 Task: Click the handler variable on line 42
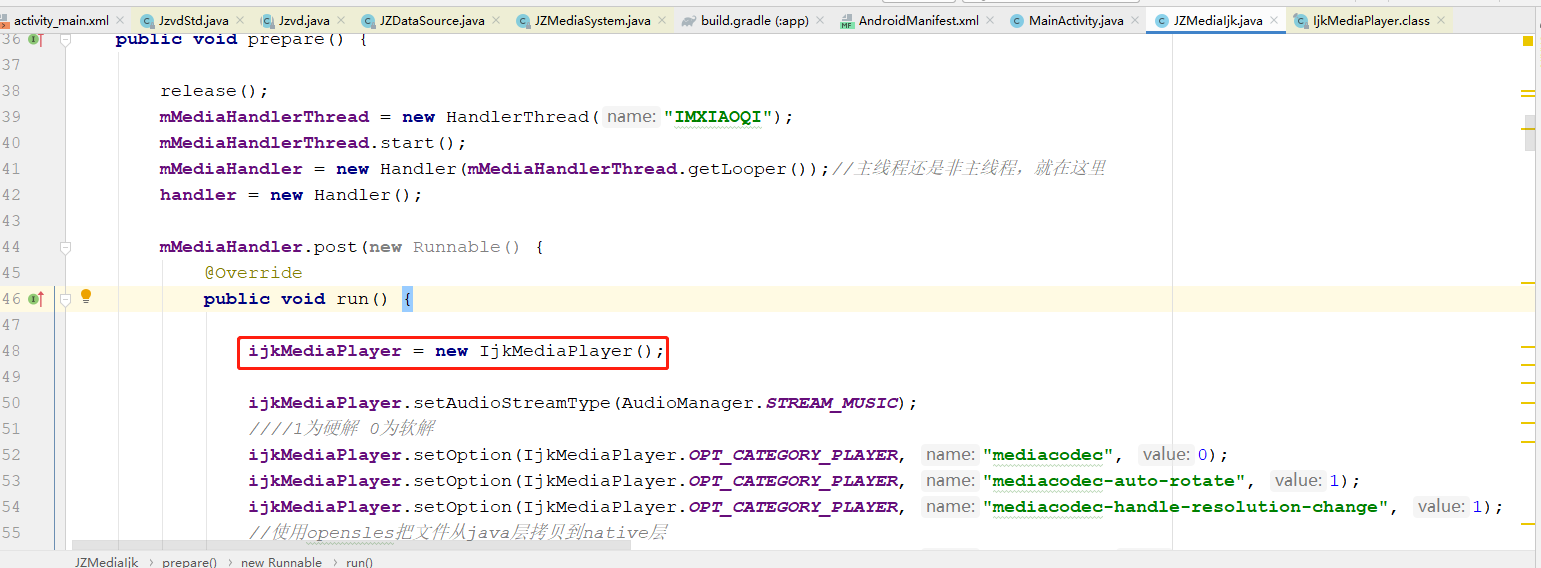point(198,195)
